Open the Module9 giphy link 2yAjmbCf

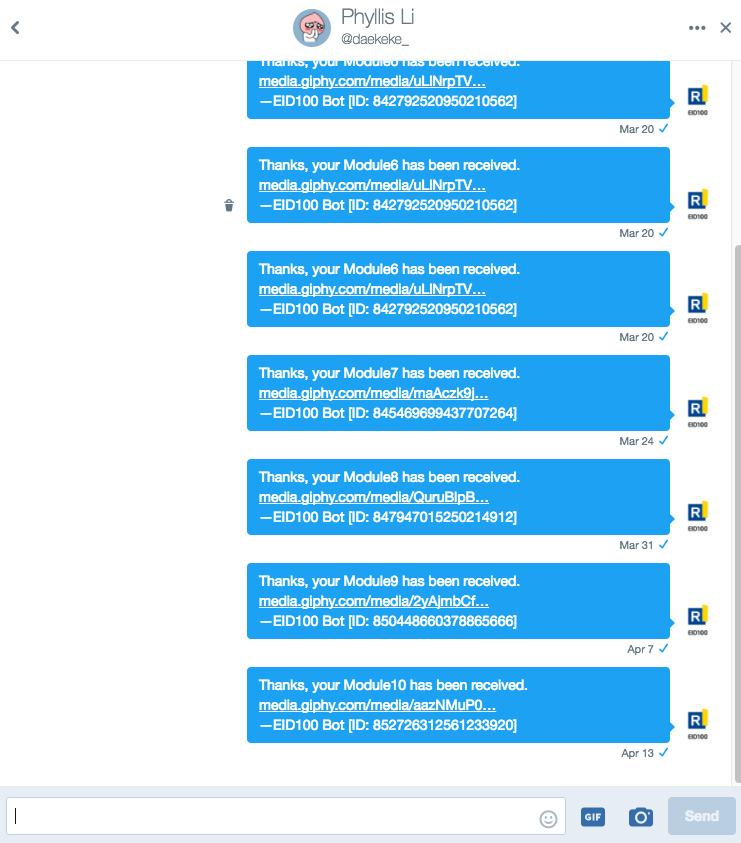tap(374, 601)
